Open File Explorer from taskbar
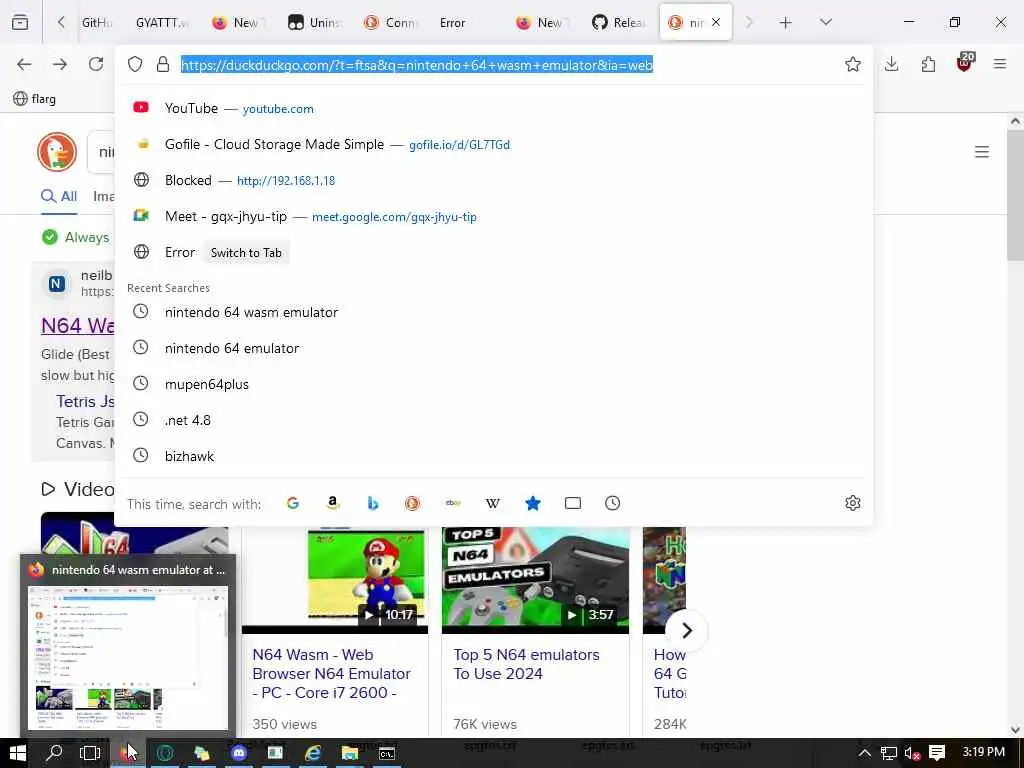The height and width of the screenshot is (768, 1024). point(350,754)
